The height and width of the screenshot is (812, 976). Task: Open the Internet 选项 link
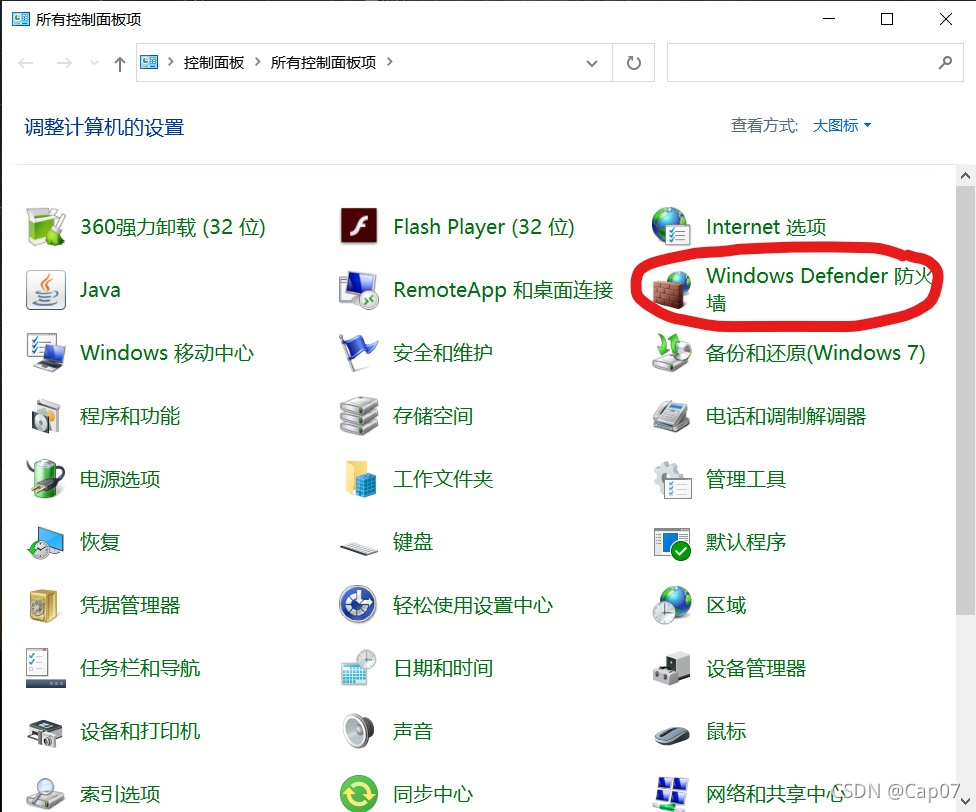[766, 227]
